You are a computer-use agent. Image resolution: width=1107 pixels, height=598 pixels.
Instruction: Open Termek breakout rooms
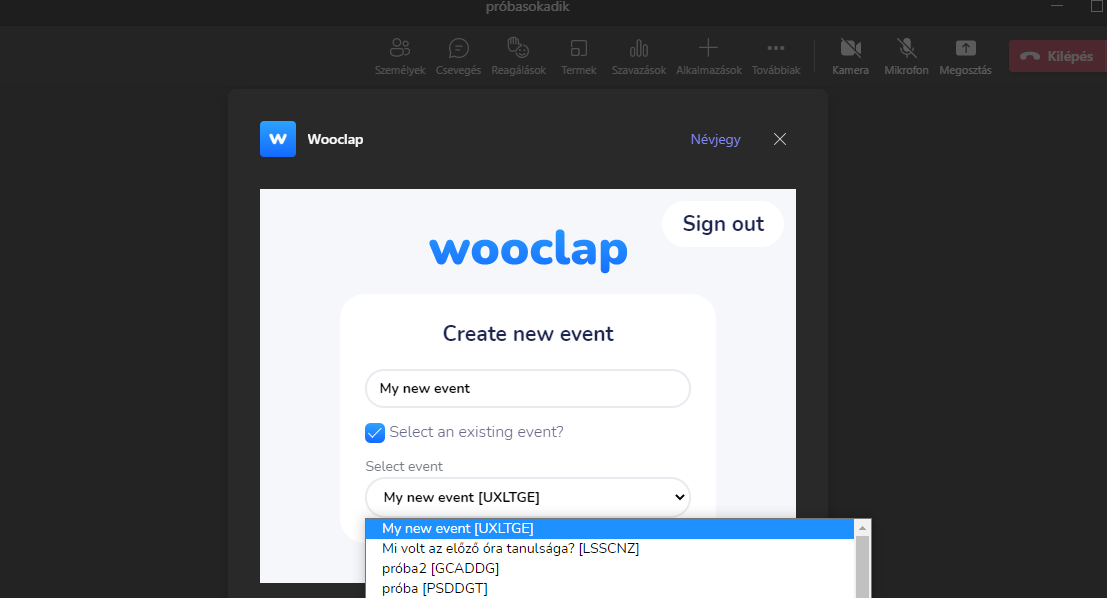pyautogui.click(x=578, y=56)
